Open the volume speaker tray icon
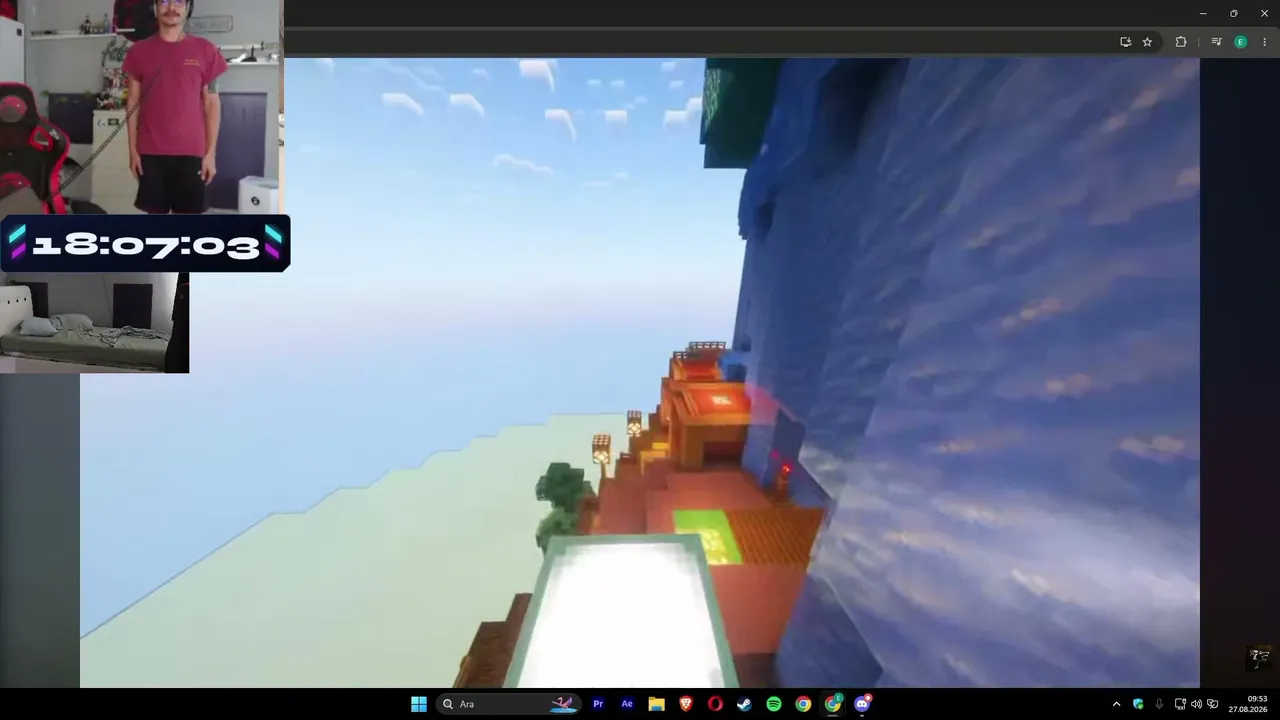The width and height of the screenshot is (1280, 720). pyautogui.click(x=1196, y=704)
